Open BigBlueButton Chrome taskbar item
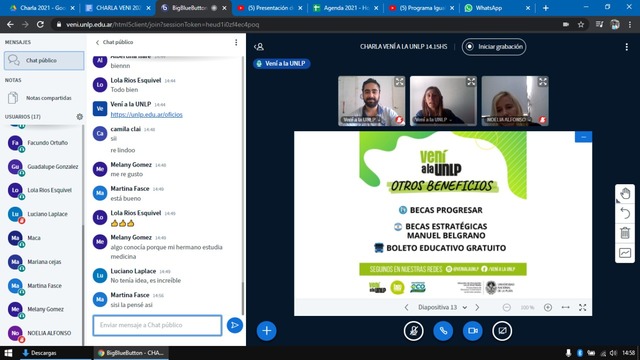 [131, 353]
